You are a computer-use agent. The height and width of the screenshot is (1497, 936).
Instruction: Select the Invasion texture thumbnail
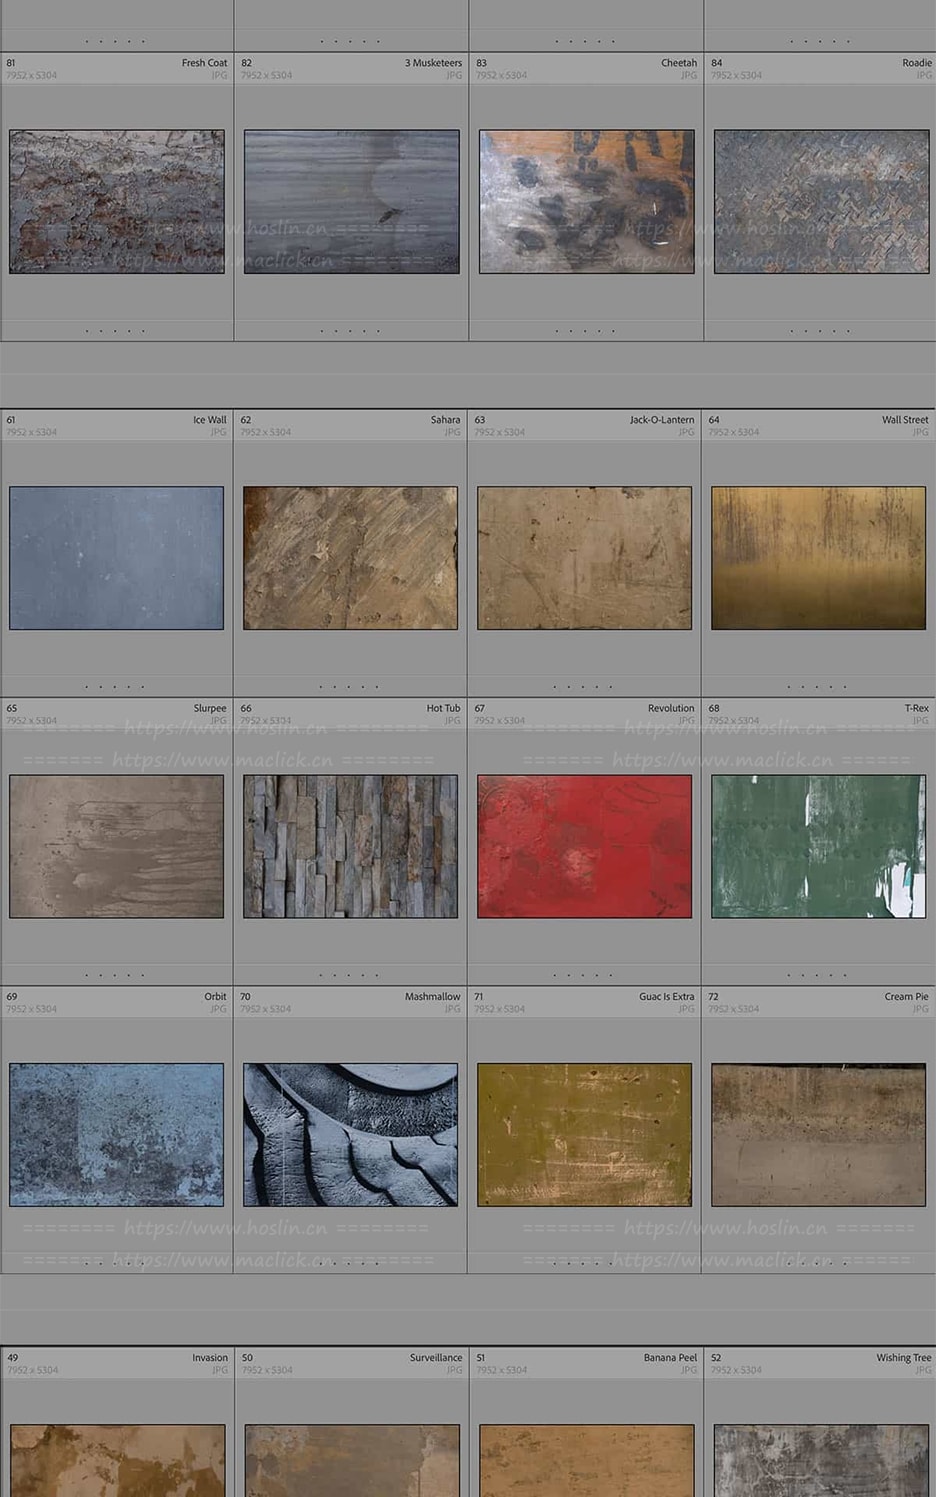117,1461
